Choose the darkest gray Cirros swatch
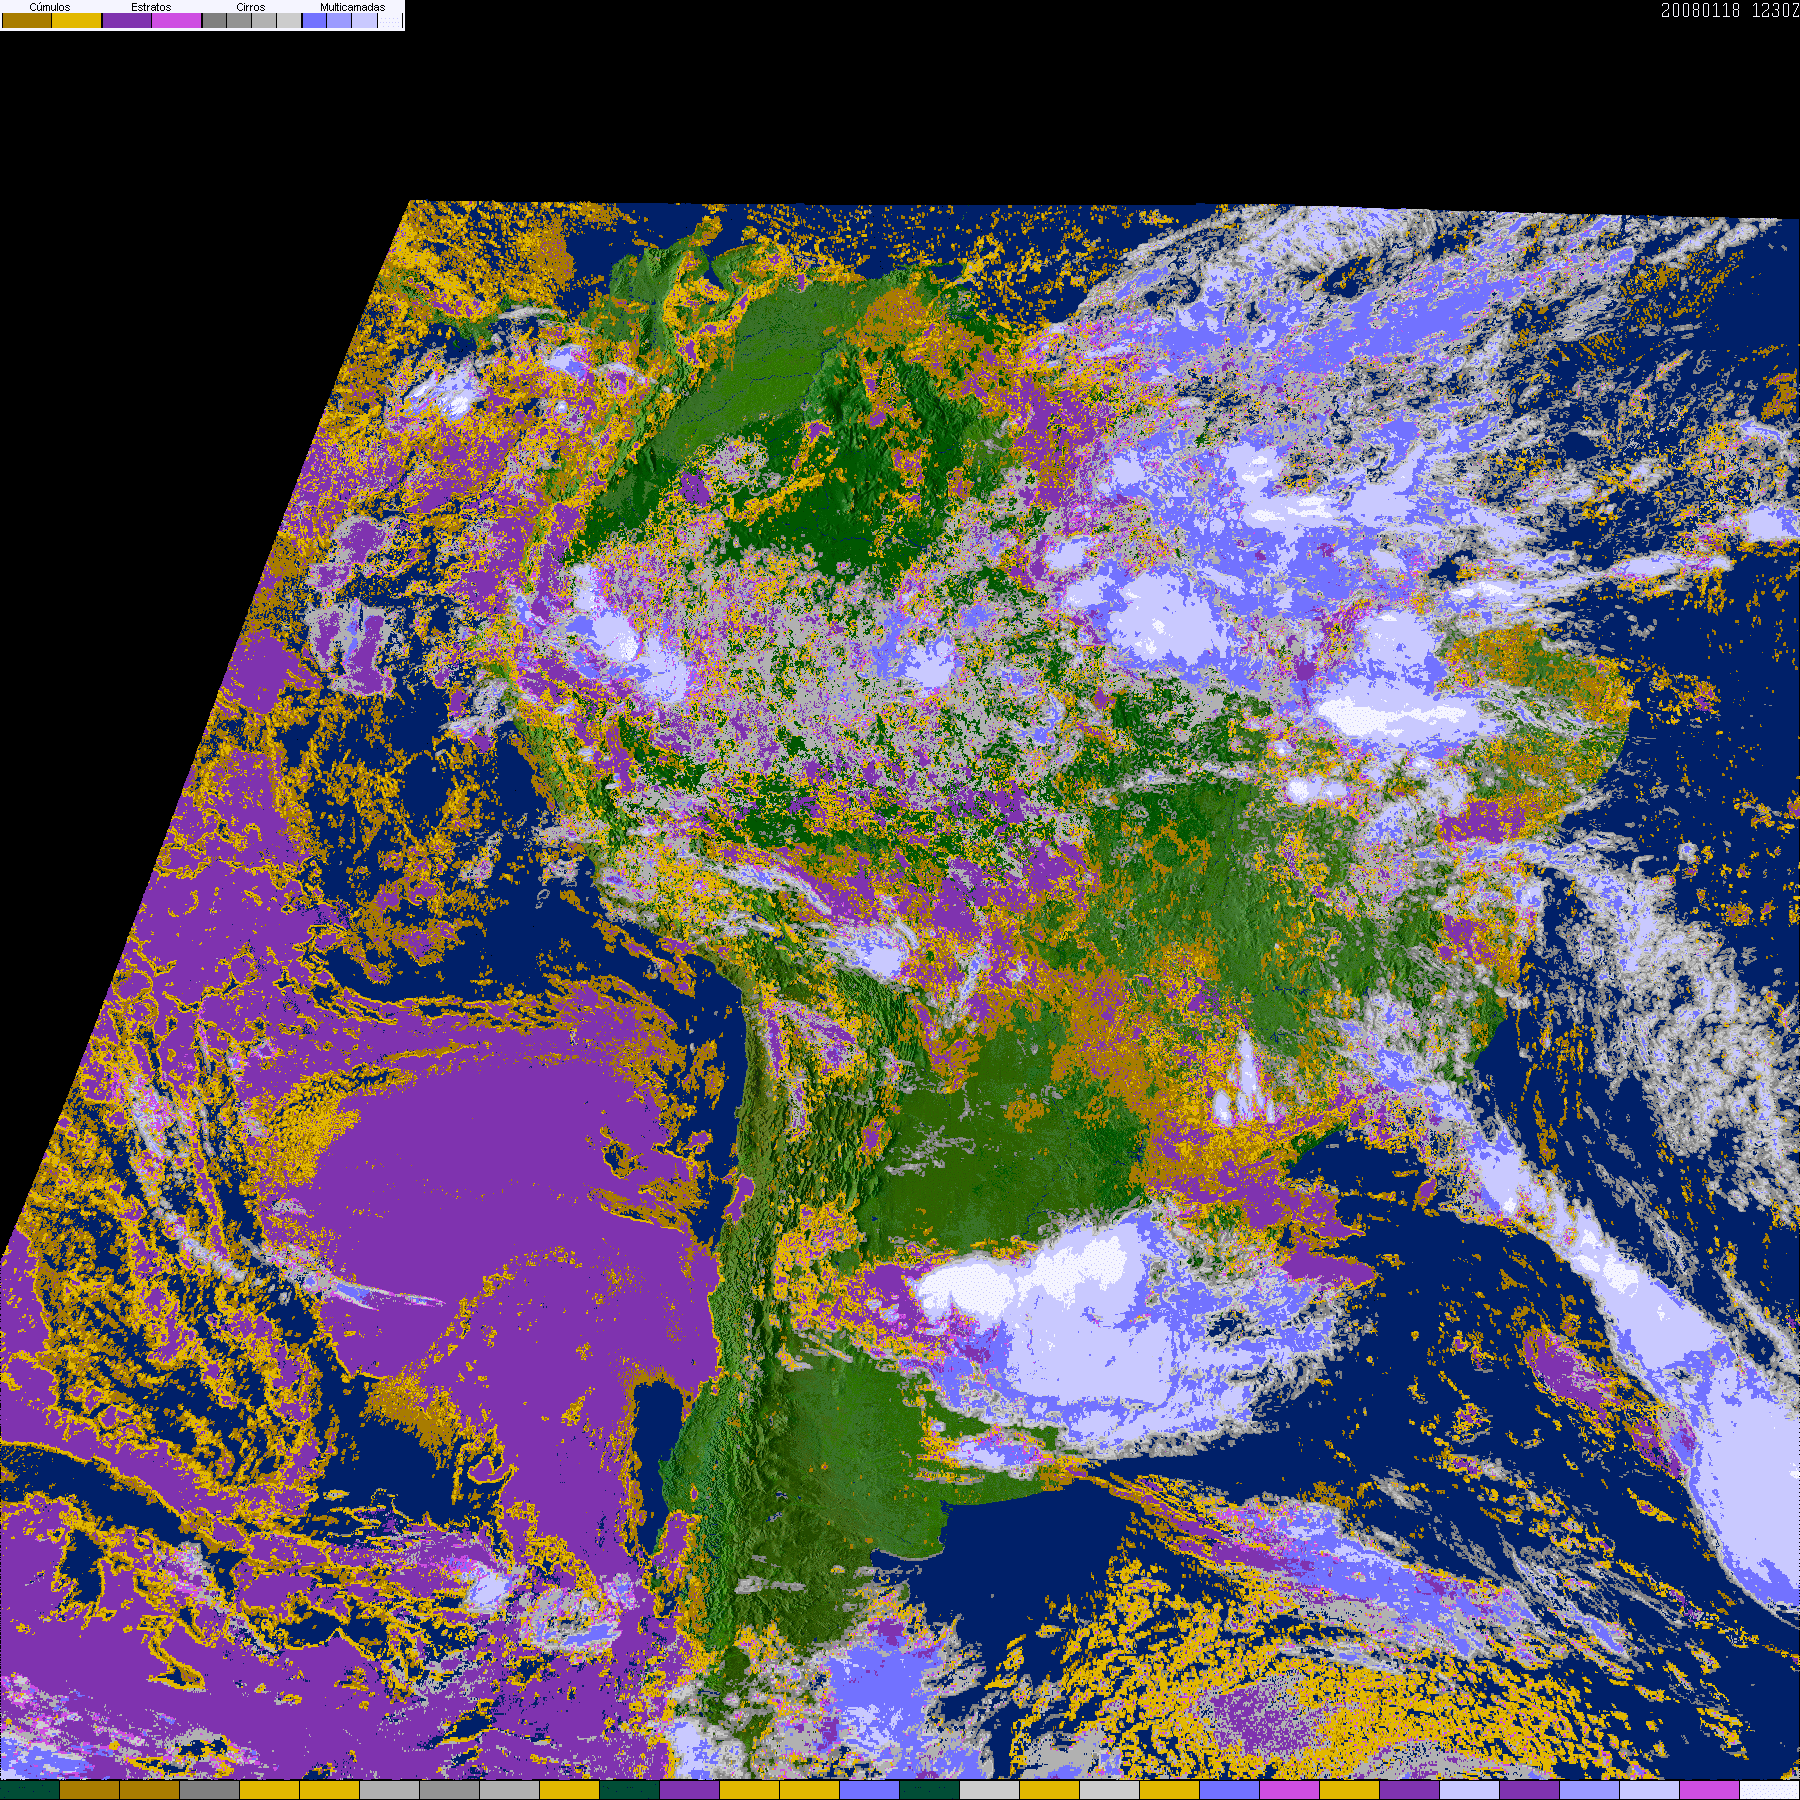 pyautogui.click(x=214, y=21)
